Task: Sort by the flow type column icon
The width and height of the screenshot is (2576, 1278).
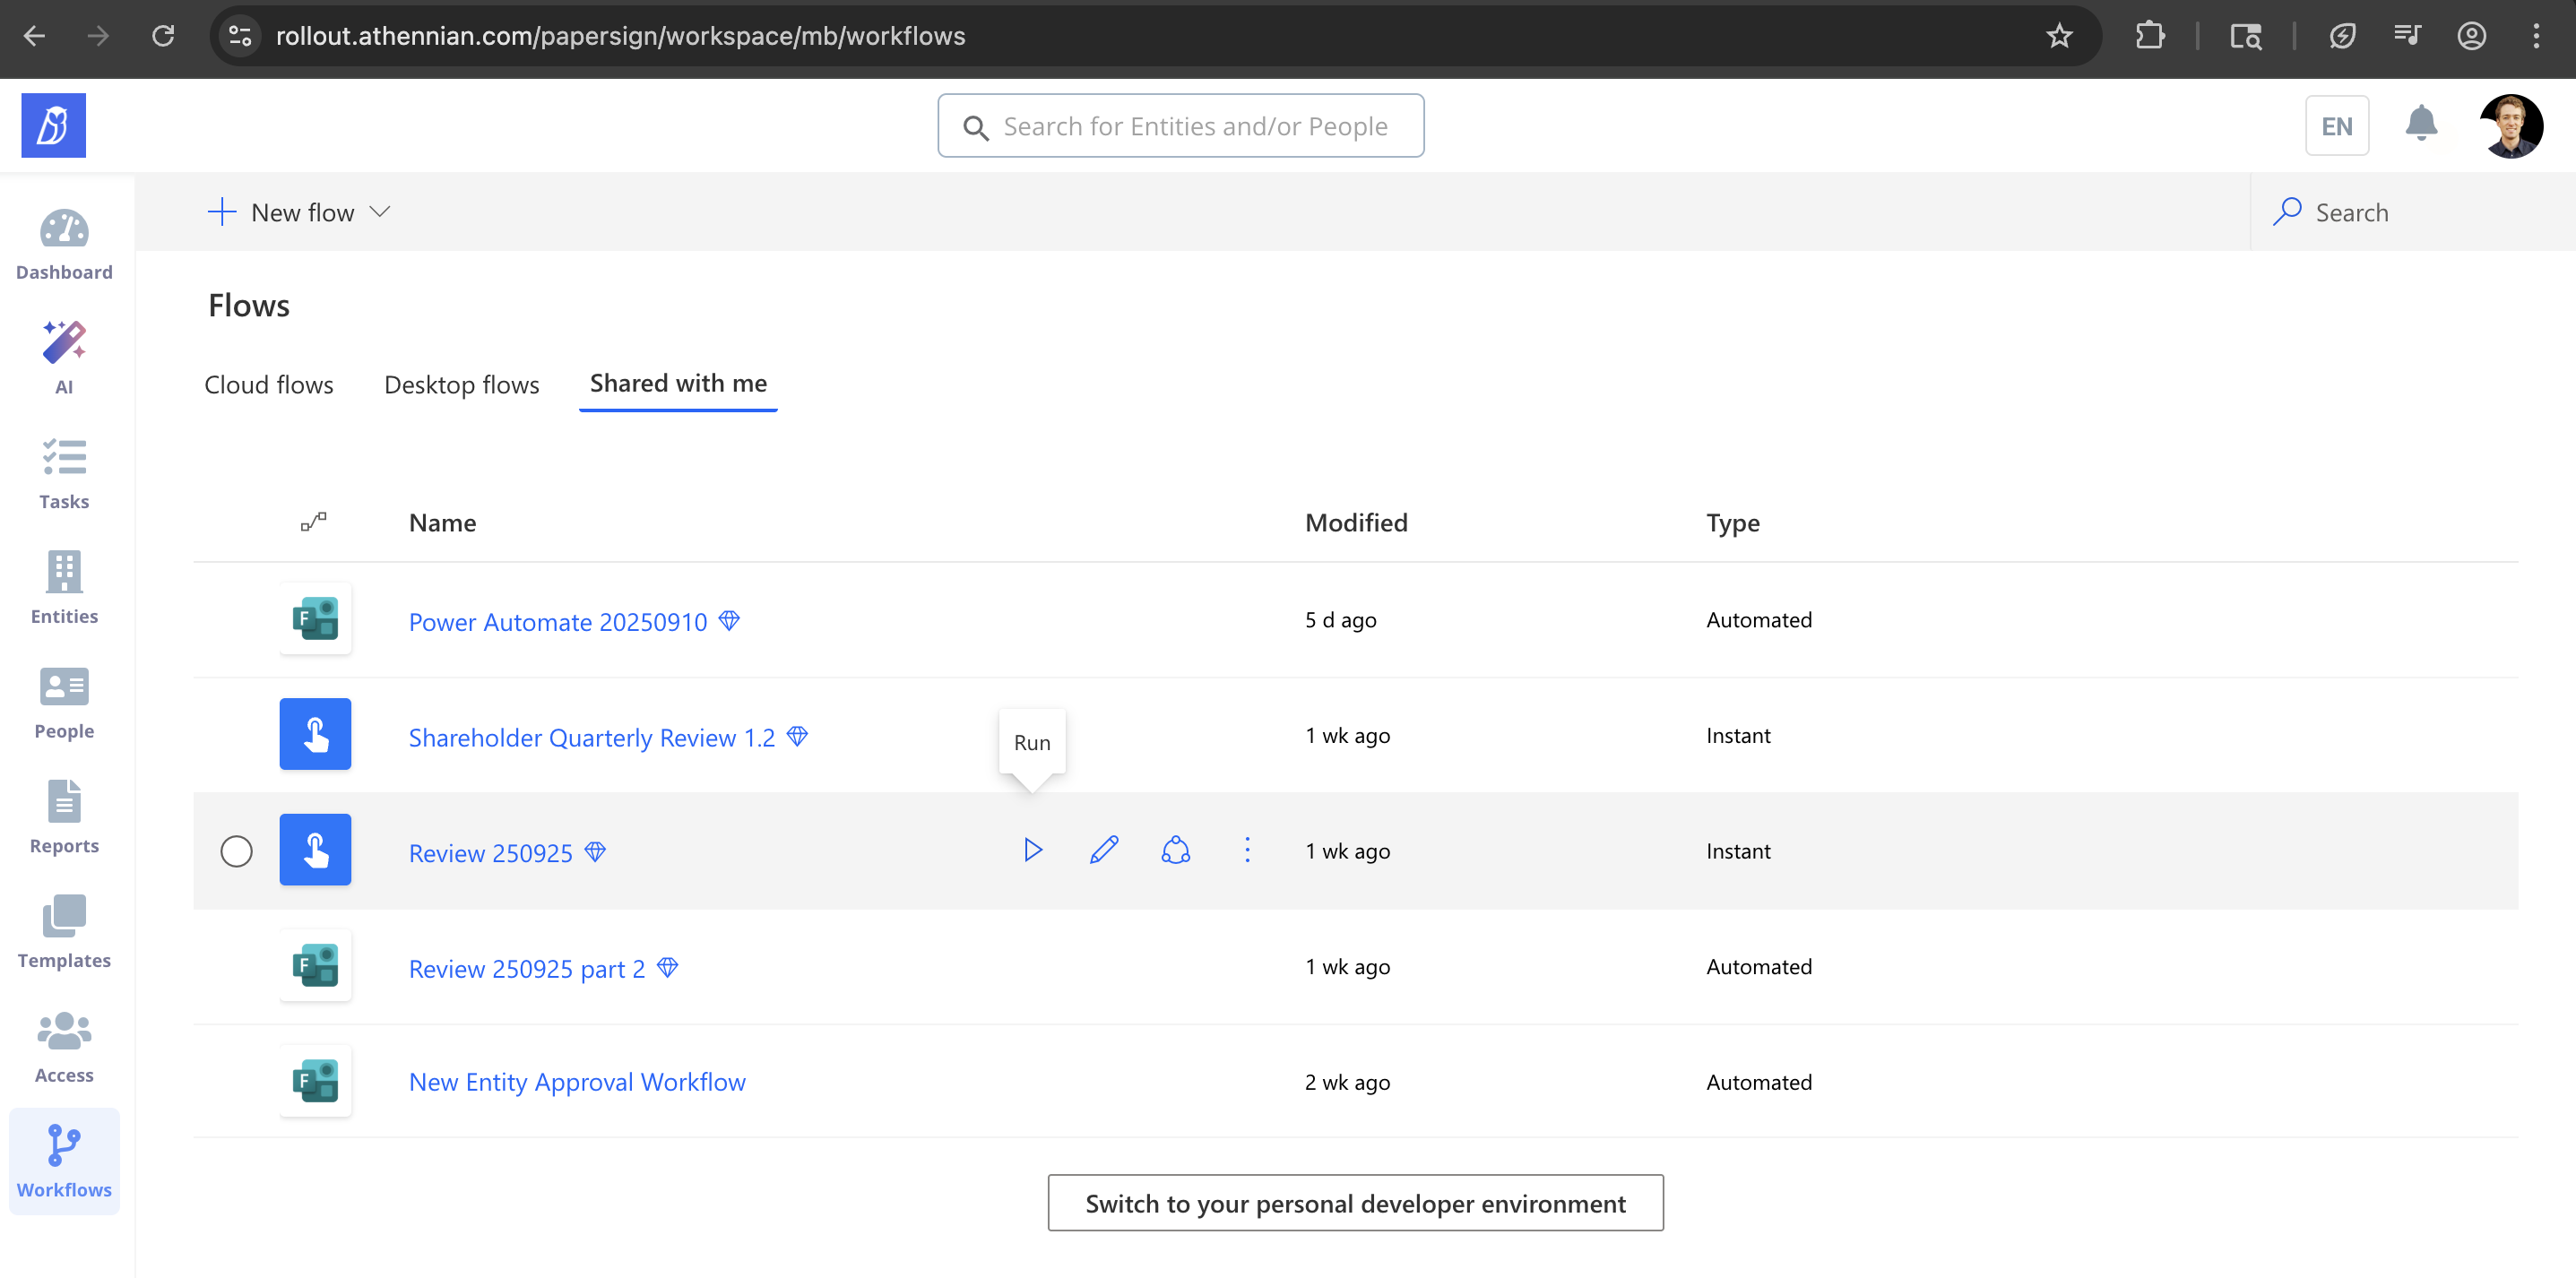Action: click(x=313, y=522)
